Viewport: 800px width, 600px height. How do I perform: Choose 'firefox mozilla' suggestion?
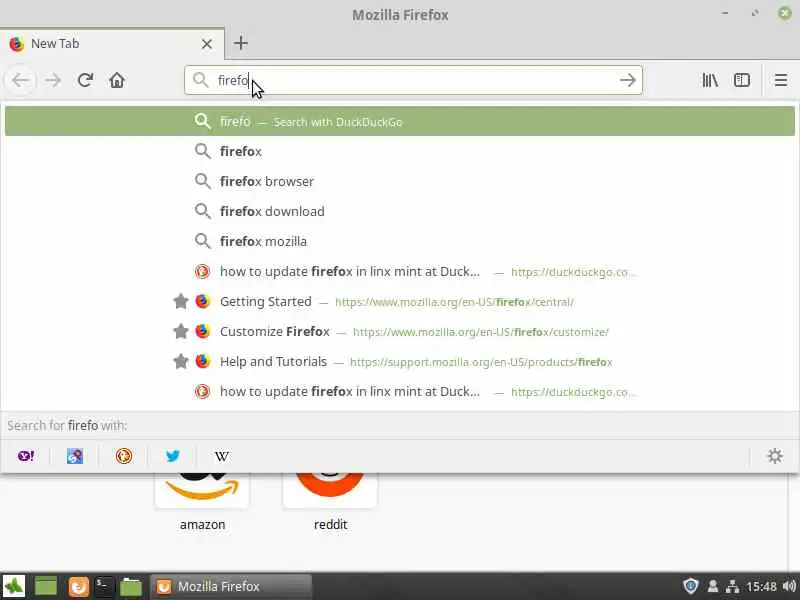[400, 241]
